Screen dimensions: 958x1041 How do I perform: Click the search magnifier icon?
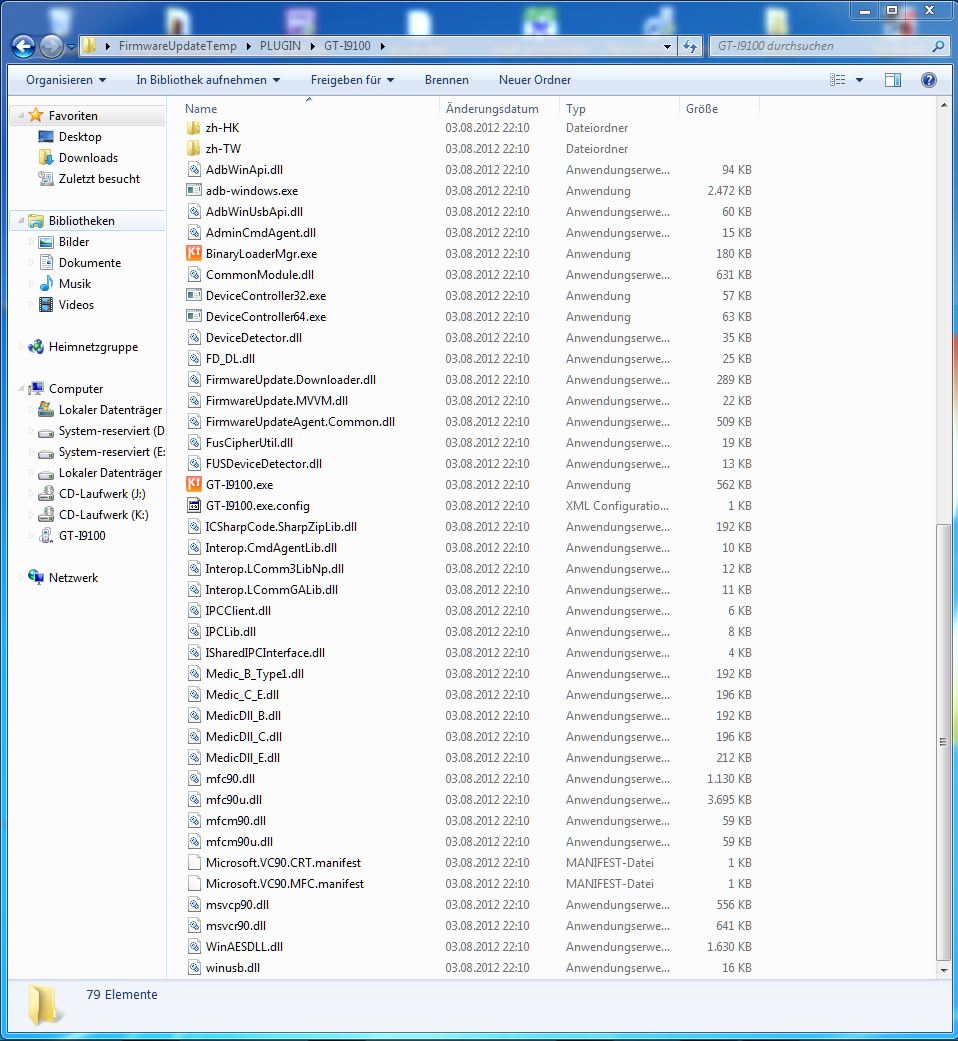[937, 46]
